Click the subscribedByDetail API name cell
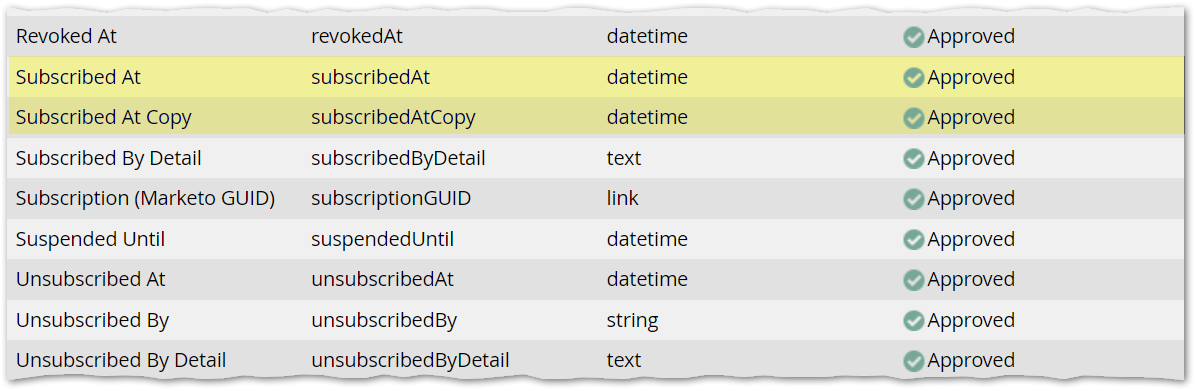1195x391 pixels. [x=399, y=159]
